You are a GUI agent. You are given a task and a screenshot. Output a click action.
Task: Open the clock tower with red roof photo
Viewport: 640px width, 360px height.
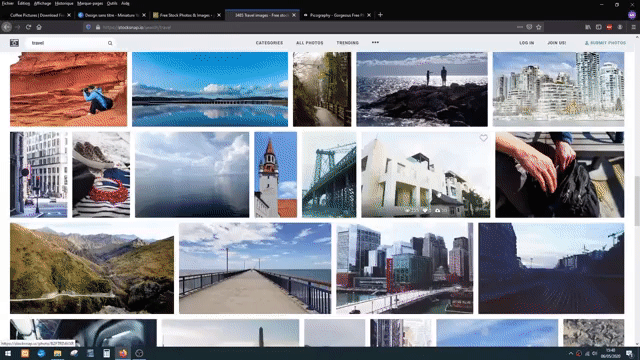pyautogui.click(x=276, y=174)
